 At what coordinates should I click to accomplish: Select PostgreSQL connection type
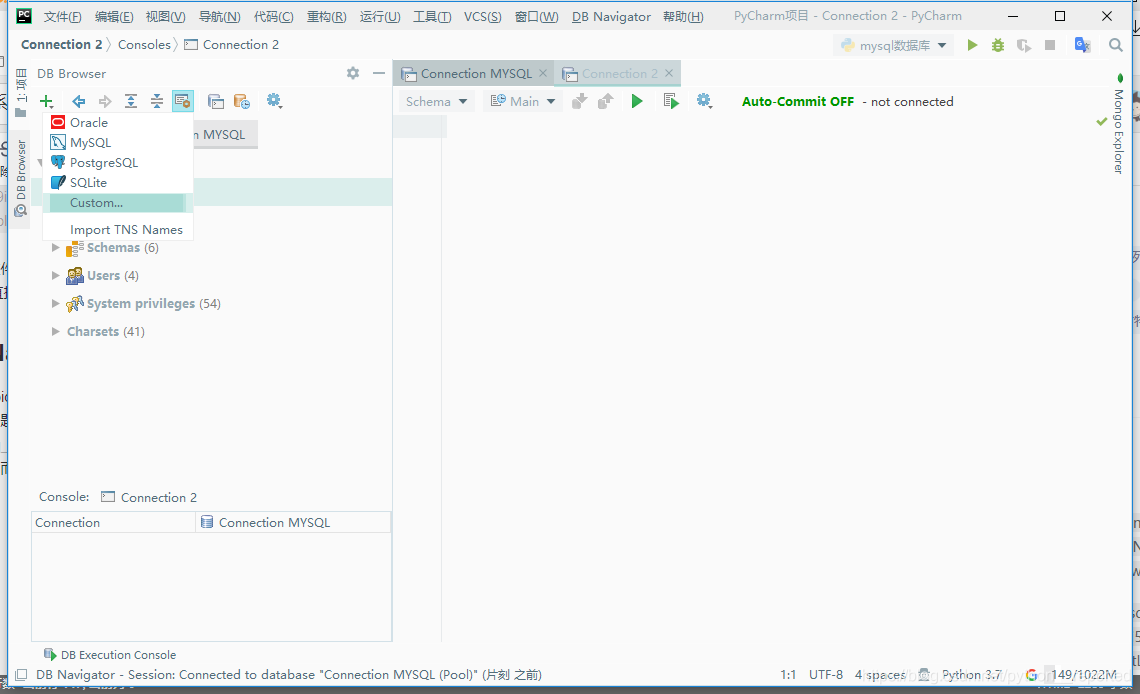[x=118, y=163]
